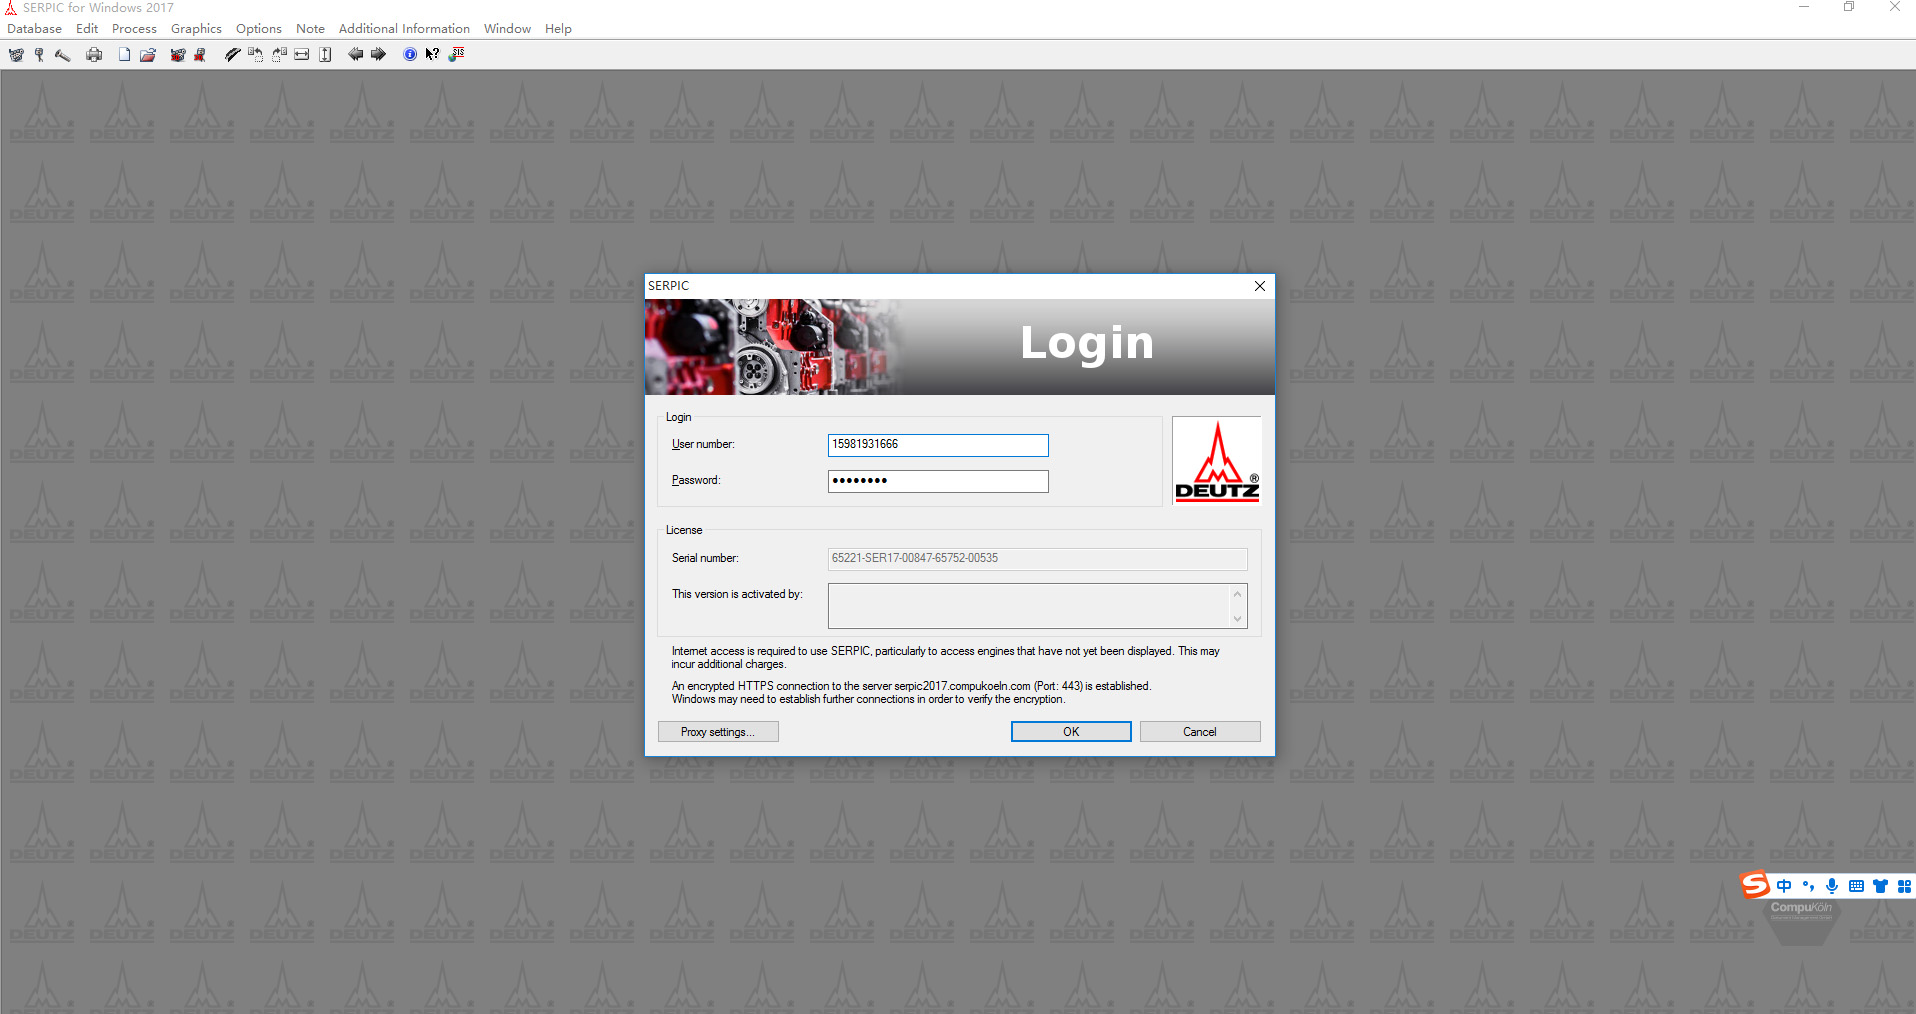Toggle Chinese input mode in IME bar
The image size is (1916, 1014).
coord(1784,886)
